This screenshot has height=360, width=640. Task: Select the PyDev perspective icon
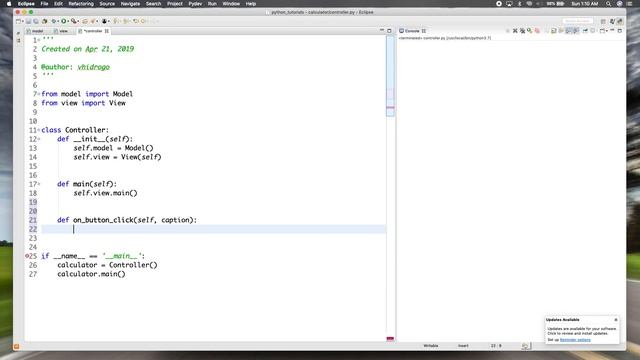[612, 21]
